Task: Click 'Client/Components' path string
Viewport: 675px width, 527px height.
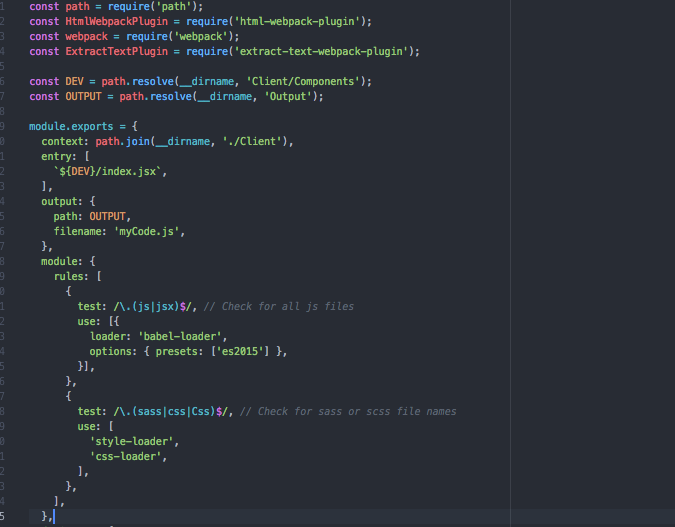Action: (x=303, y=81)
